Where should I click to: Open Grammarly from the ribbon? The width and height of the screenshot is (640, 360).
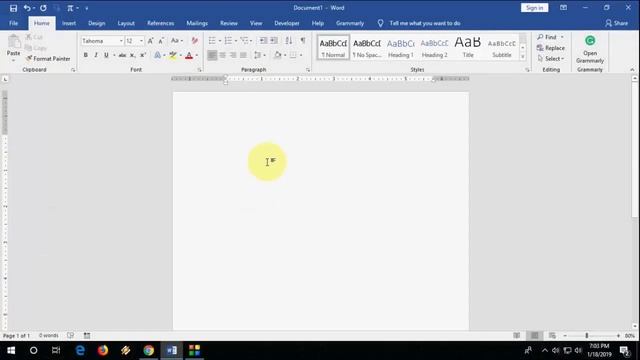pos(590,49)
